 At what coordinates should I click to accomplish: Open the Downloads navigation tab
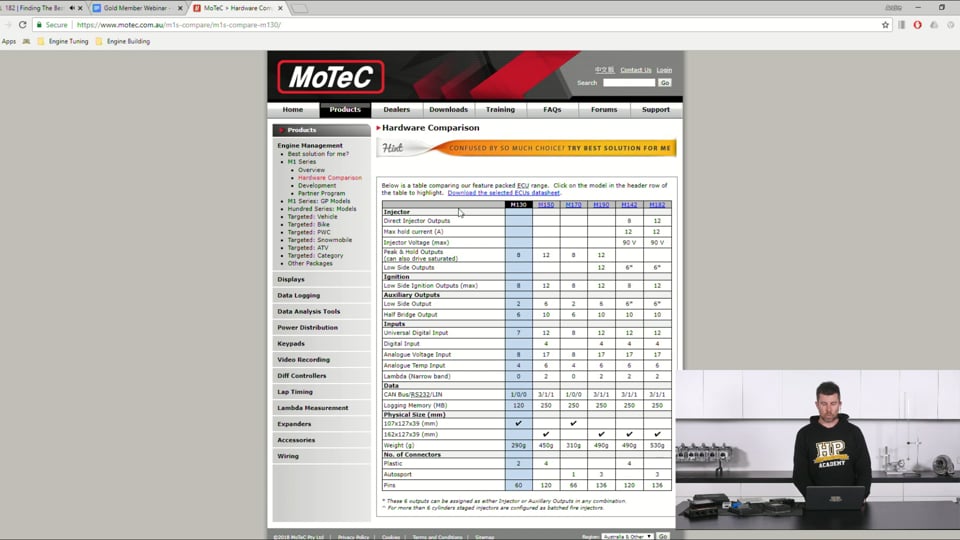[448, 110]
